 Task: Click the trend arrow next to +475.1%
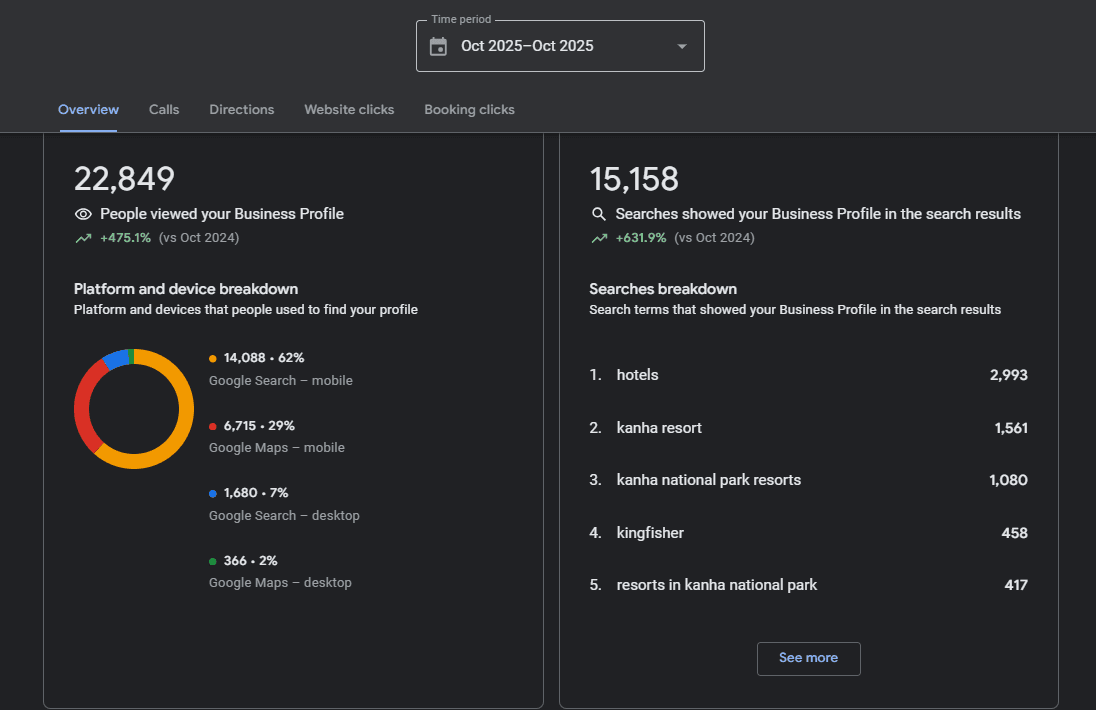pyautogui.click(x=83, y=238)
